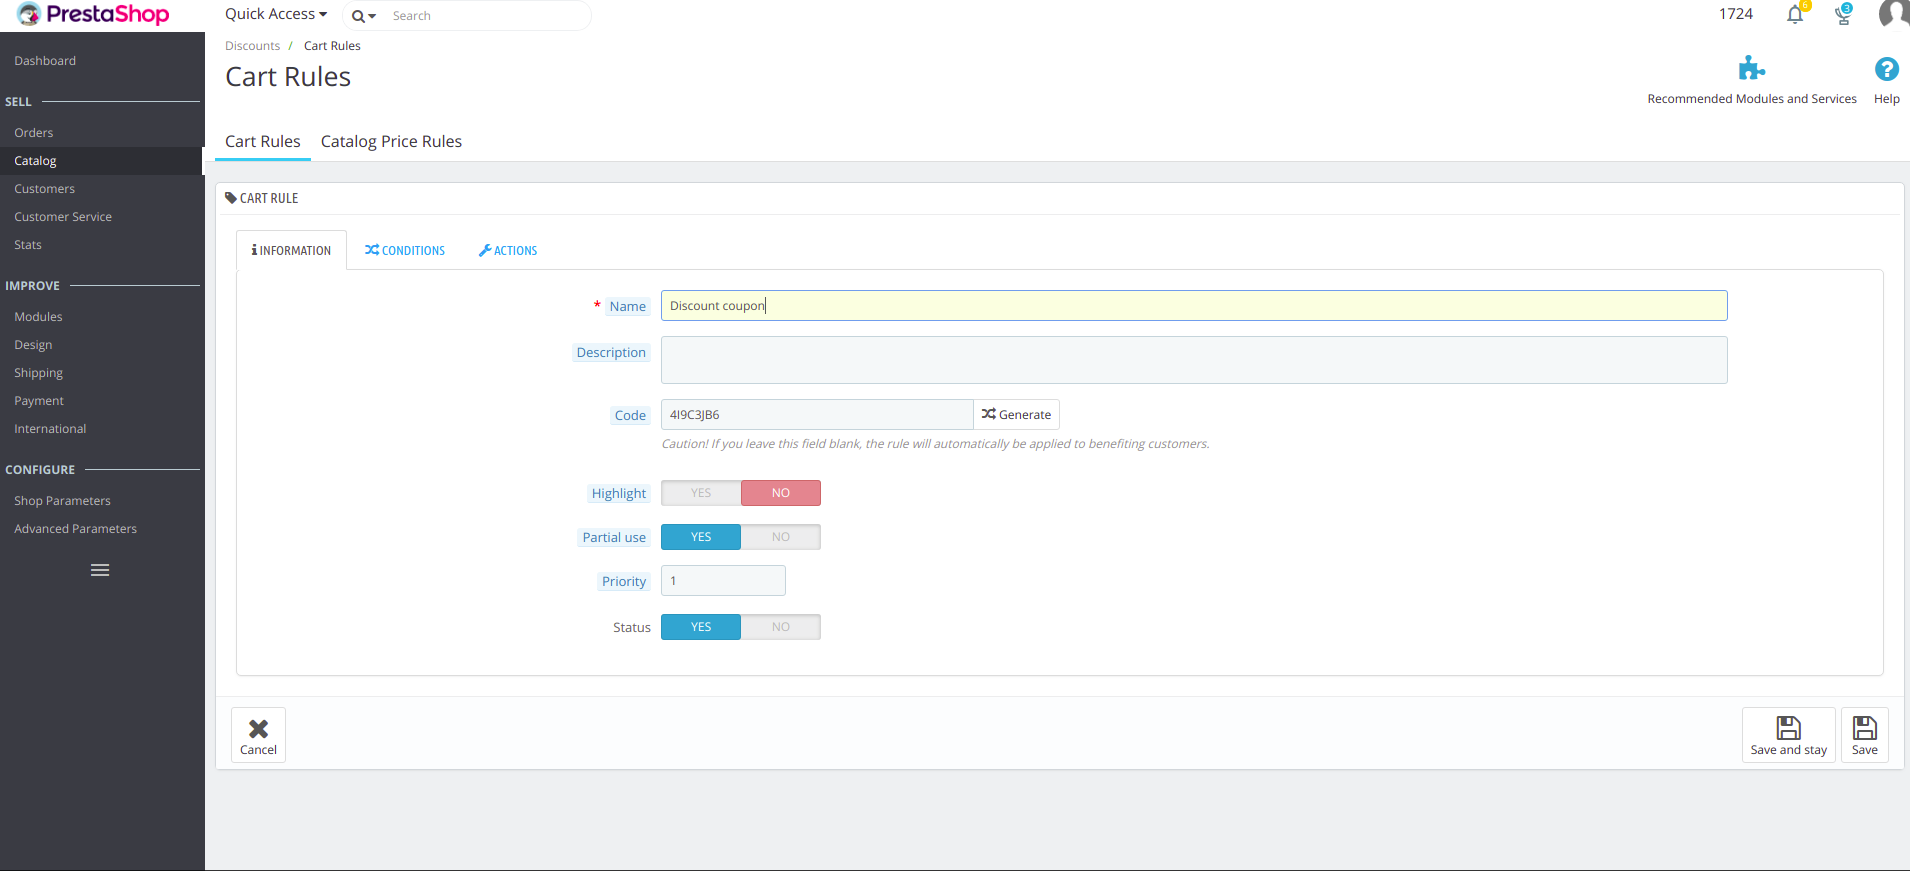Open the trophy achievements icon

[x=1843, y=15]
